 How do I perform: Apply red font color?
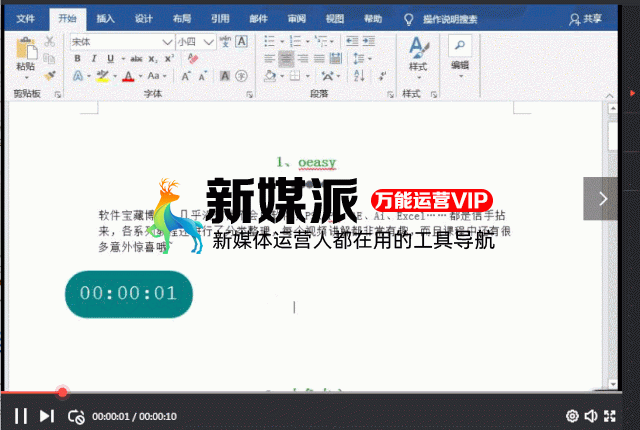tap(128, 76)
